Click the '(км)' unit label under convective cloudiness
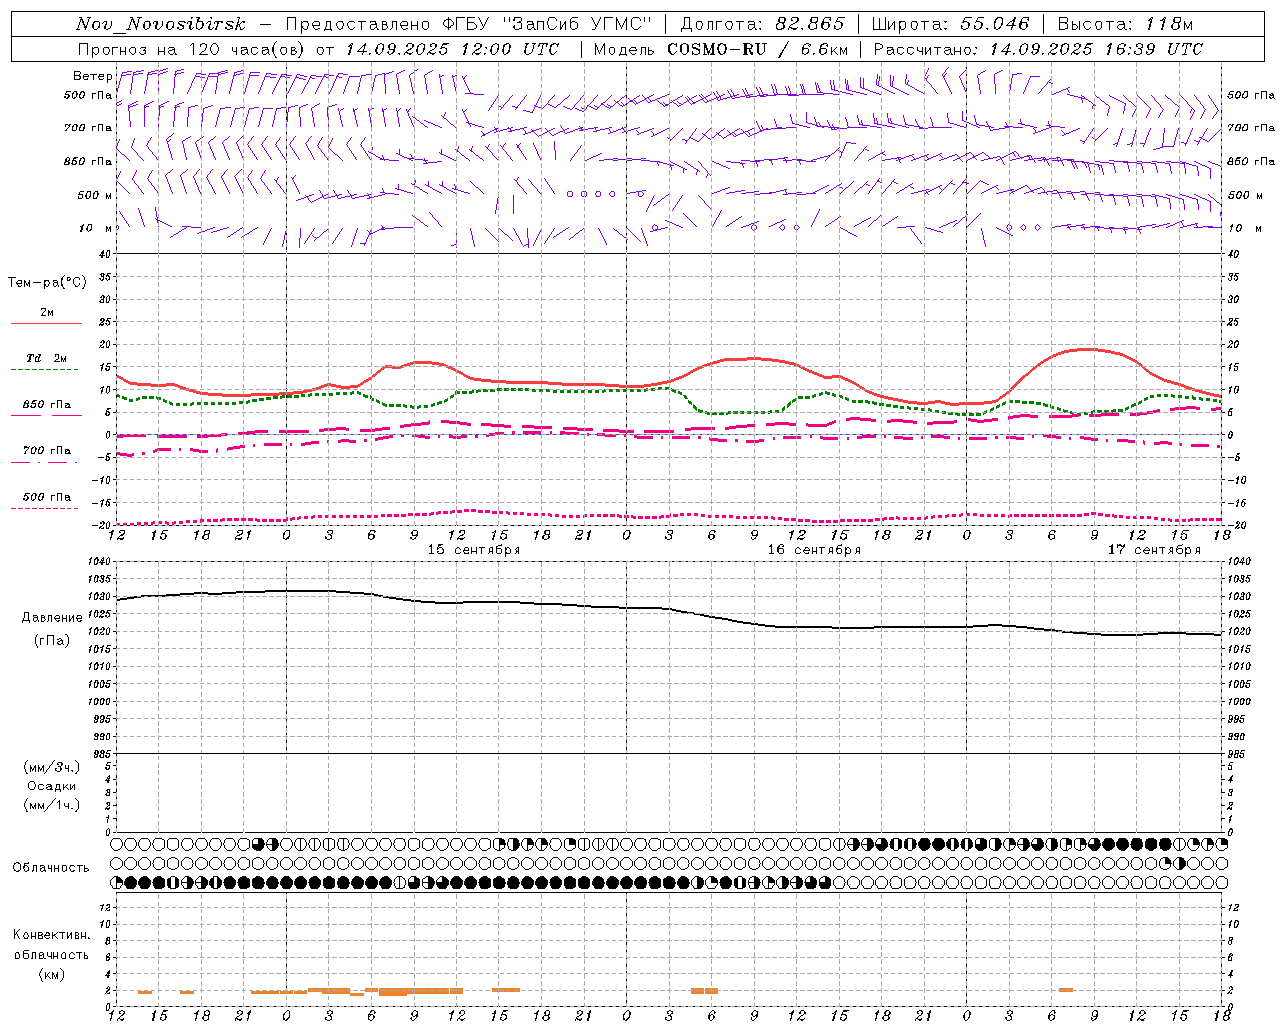 click(x=51, y=974)
